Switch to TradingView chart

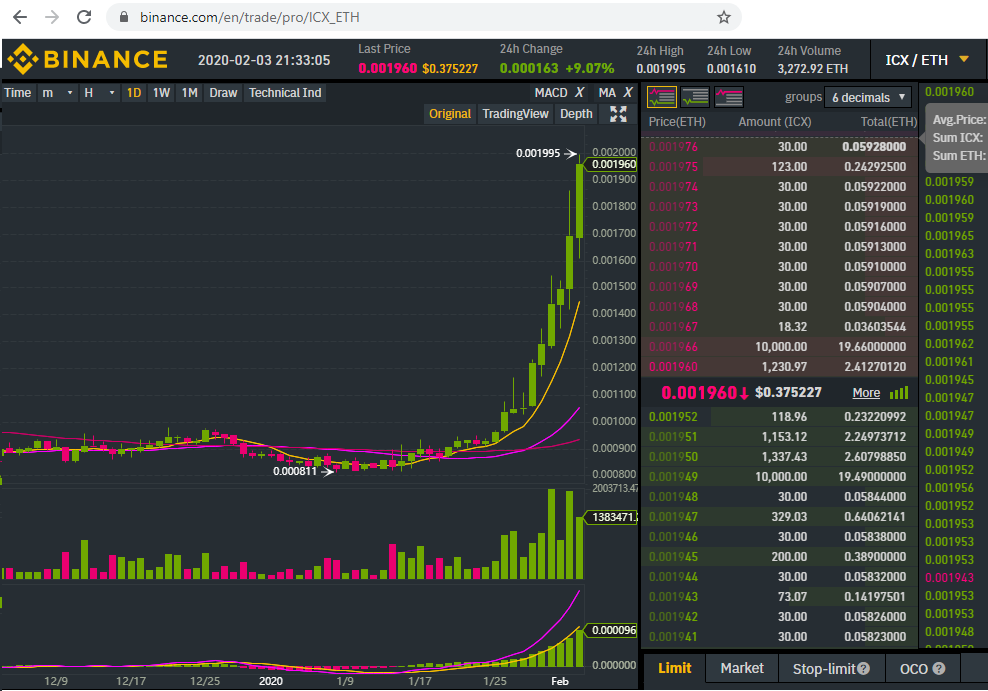tap(515, 114)
